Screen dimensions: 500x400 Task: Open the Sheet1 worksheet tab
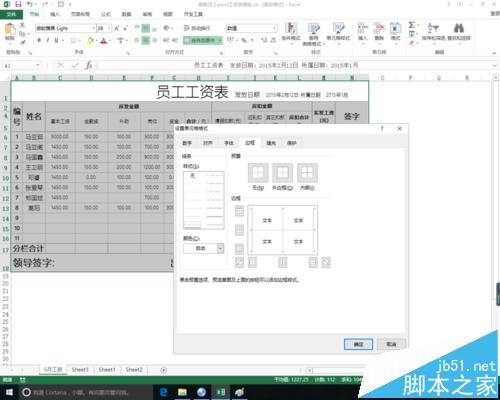pos(107,370)
